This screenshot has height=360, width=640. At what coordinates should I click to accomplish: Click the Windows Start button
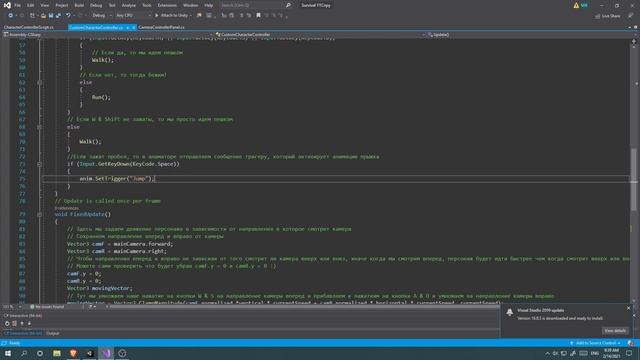8,353
